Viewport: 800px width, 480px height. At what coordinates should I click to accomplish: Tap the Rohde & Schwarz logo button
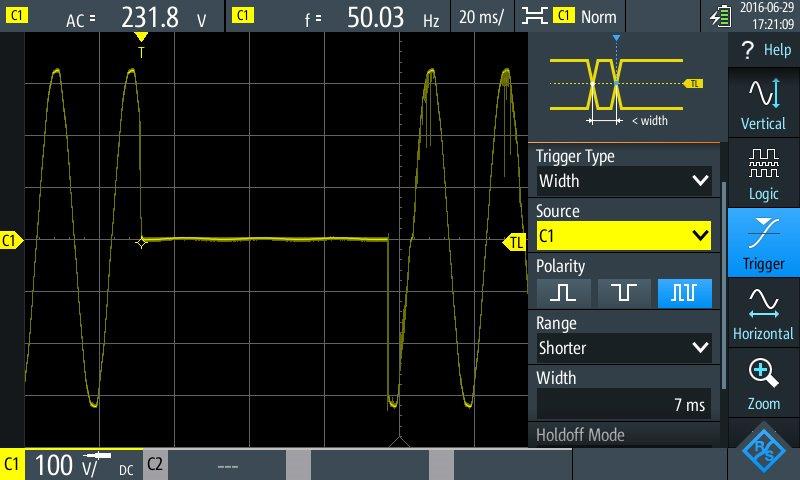(x=764, y=451)
